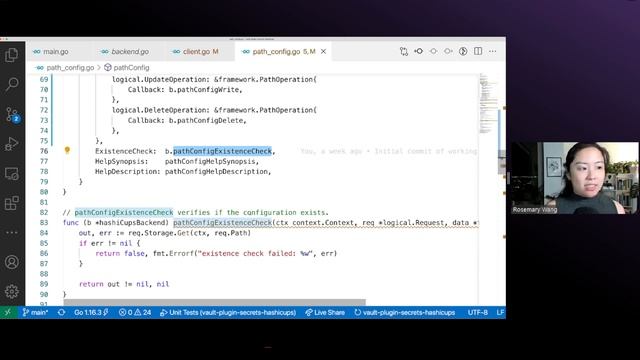Click "return out != nil, nil" on line 89
This screenshot has width=640, height=360.
pyautogui.click(x=124, y=284)
